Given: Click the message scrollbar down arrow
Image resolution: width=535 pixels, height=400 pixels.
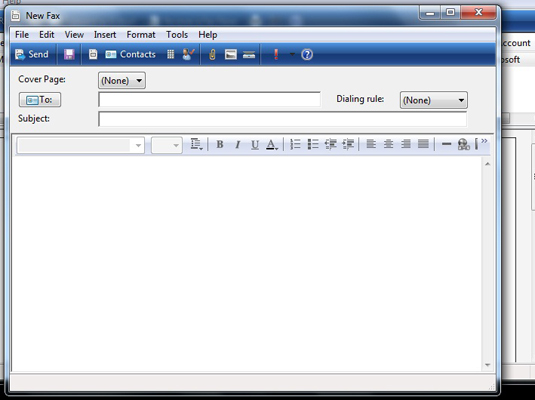Looking at the screenshot, I should pos(488,365).
